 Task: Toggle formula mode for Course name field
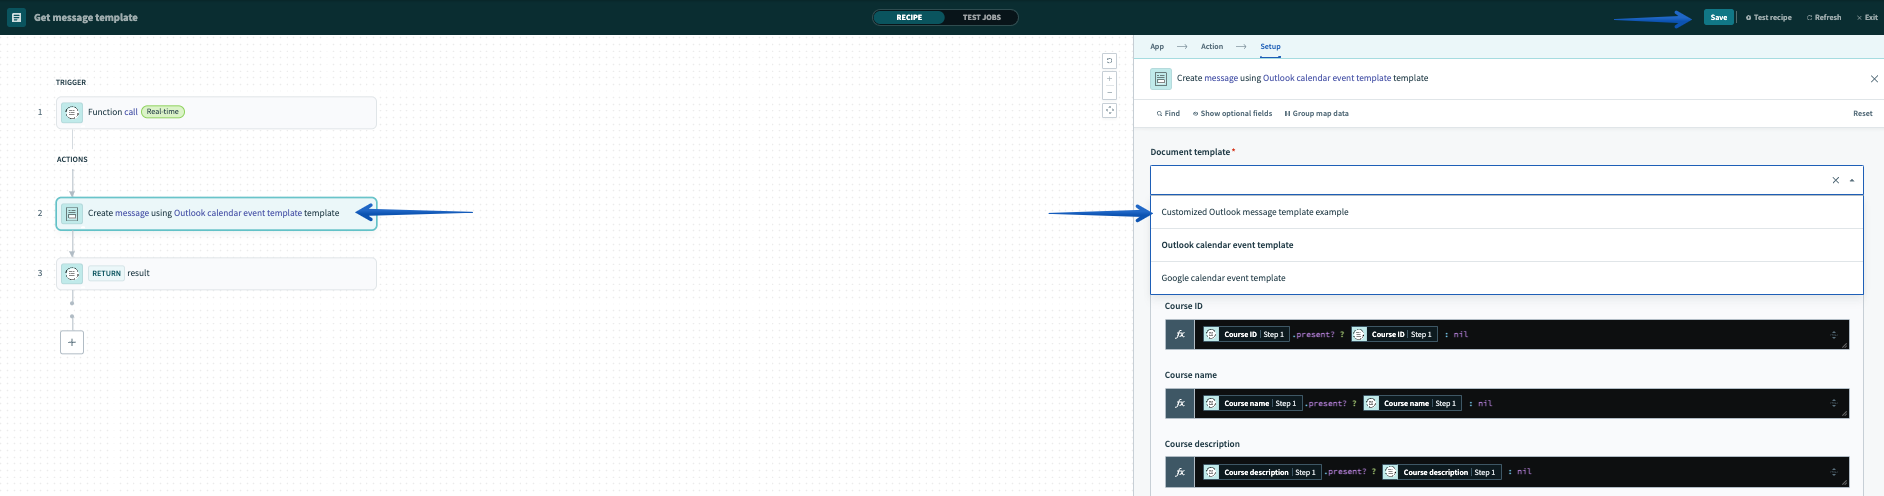pos(1180,404)
